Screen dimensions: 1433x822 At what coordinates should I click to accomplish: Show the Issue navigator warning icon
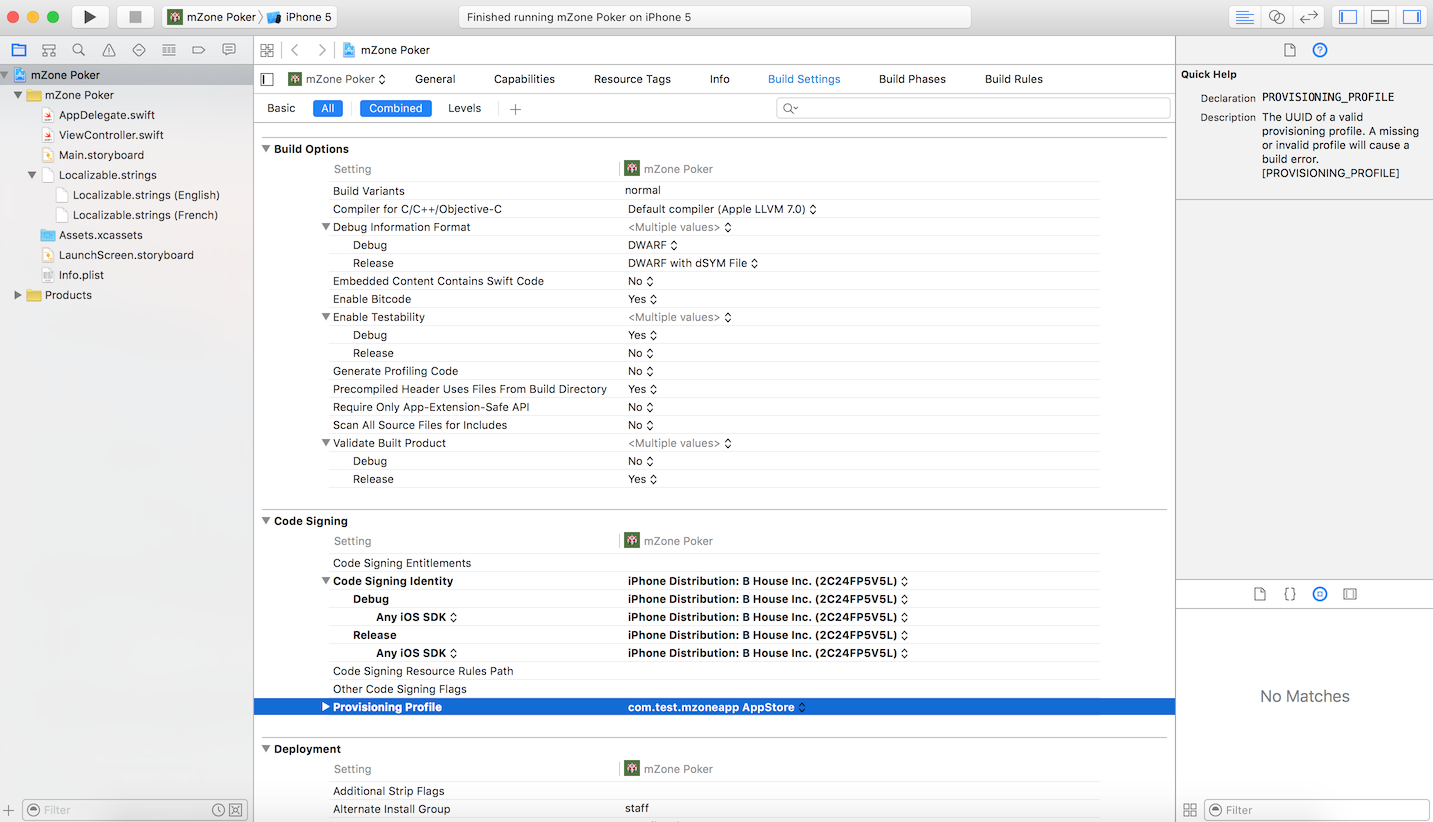coord(109,50)
